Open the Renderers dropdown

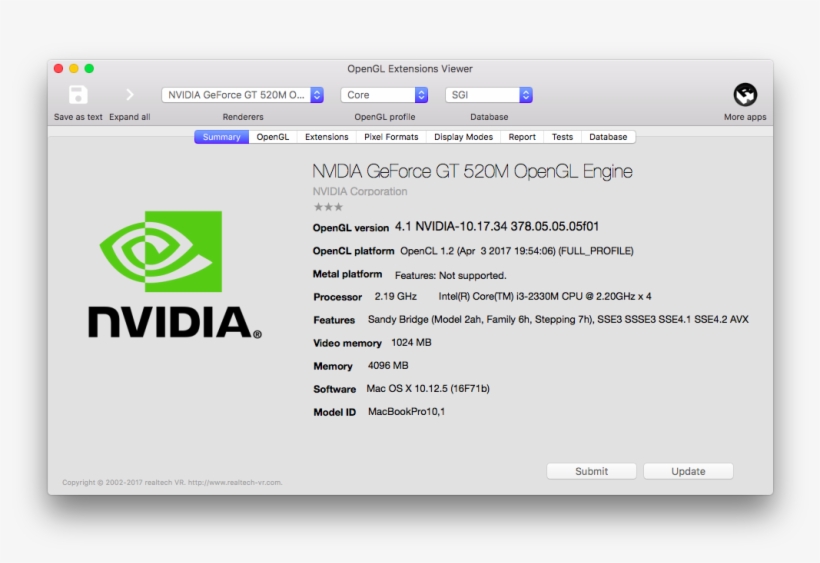click(x=243, y=95)
